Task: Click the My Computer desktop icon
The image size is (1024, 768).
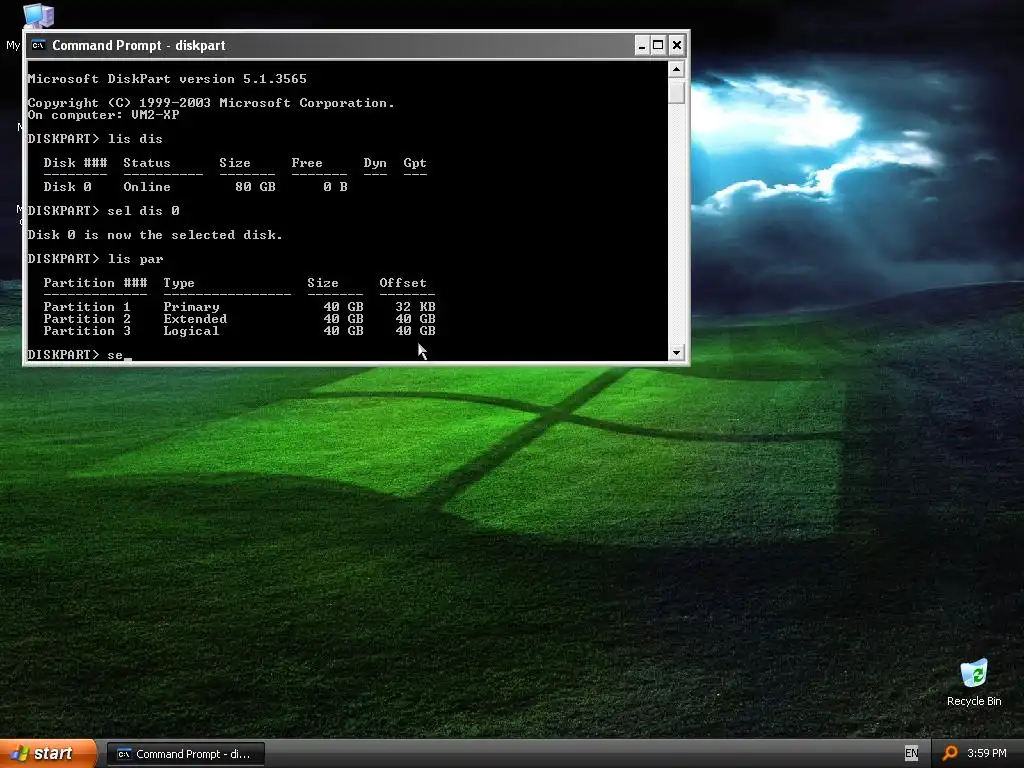Action: tap(38, 16)
